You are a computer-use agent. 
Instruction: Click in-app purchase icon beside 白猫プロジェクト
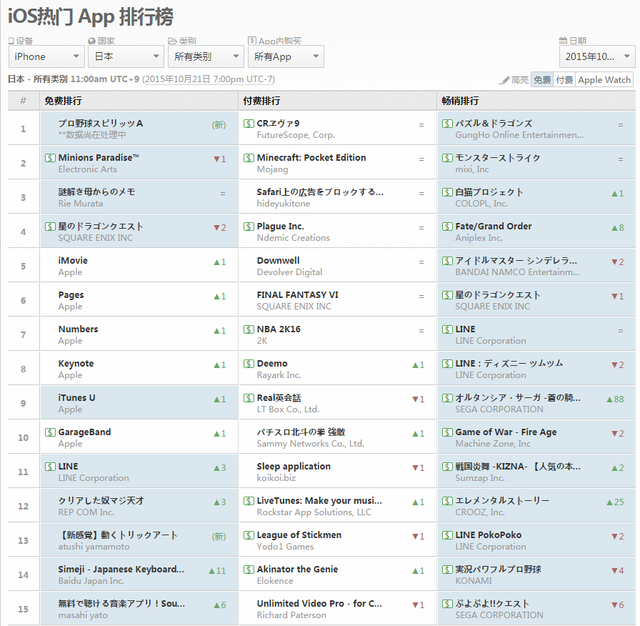447,192
